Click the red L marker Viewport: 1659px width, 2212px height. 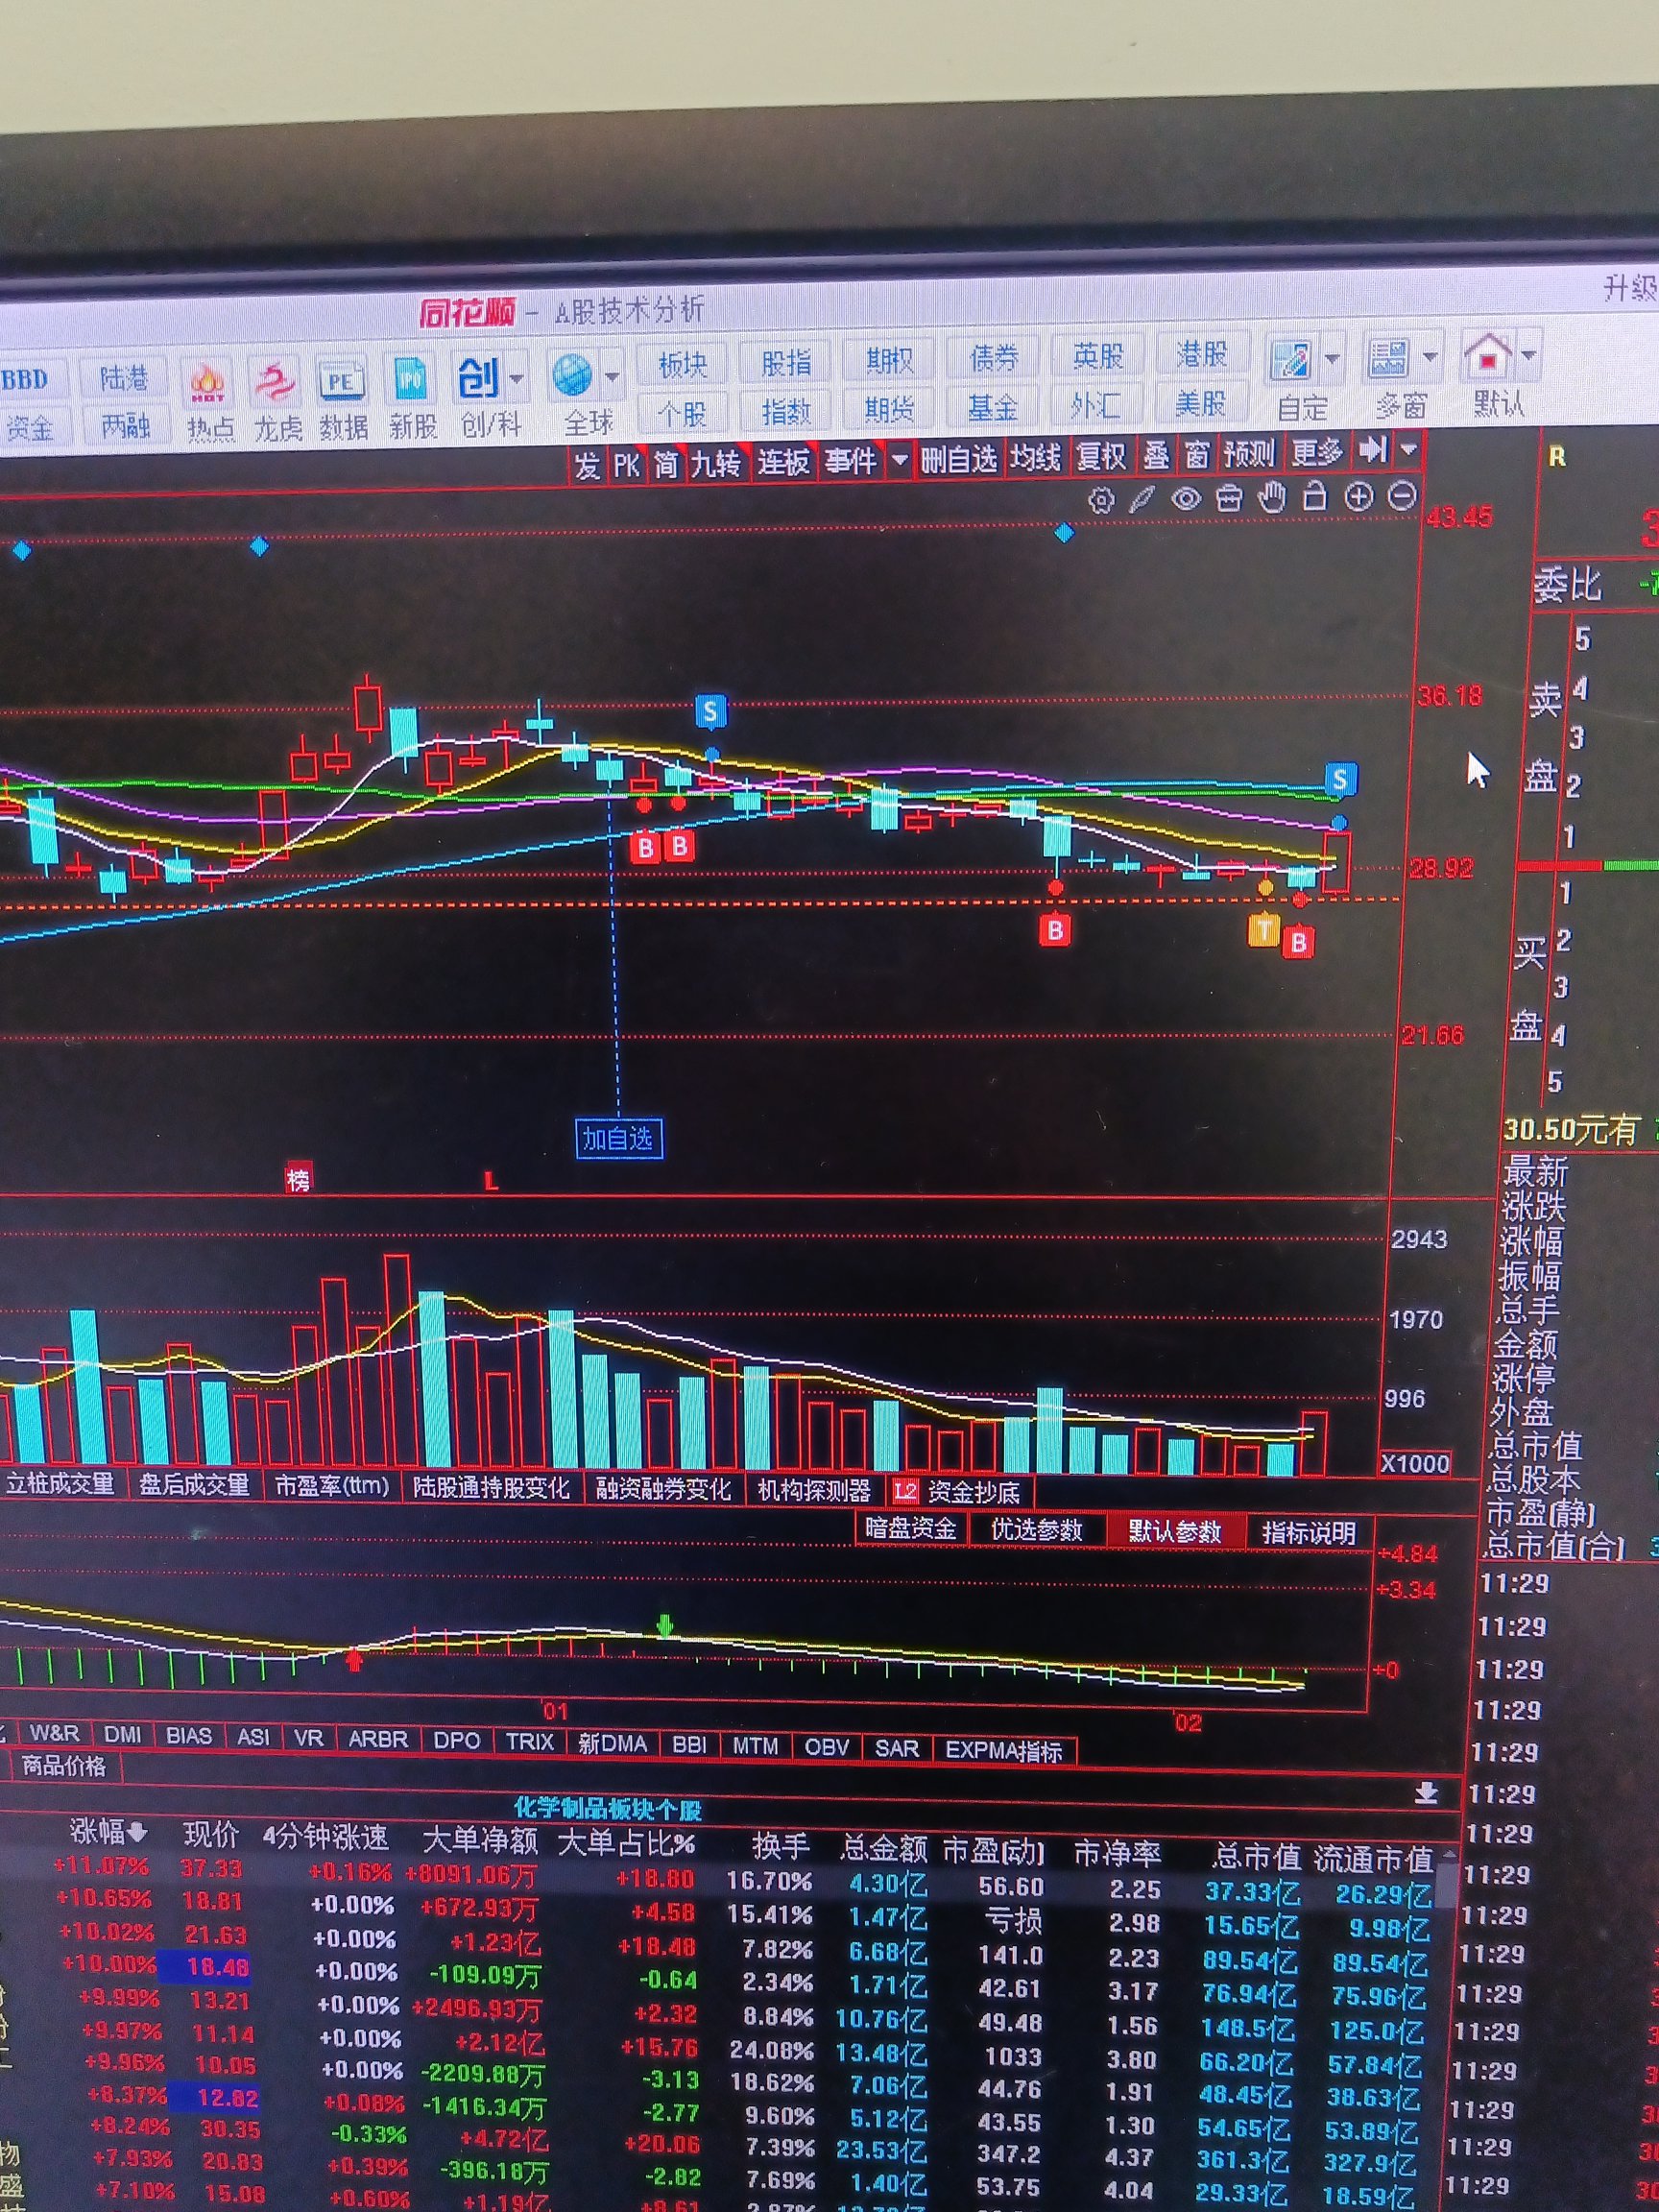[x=490, y=1181]
